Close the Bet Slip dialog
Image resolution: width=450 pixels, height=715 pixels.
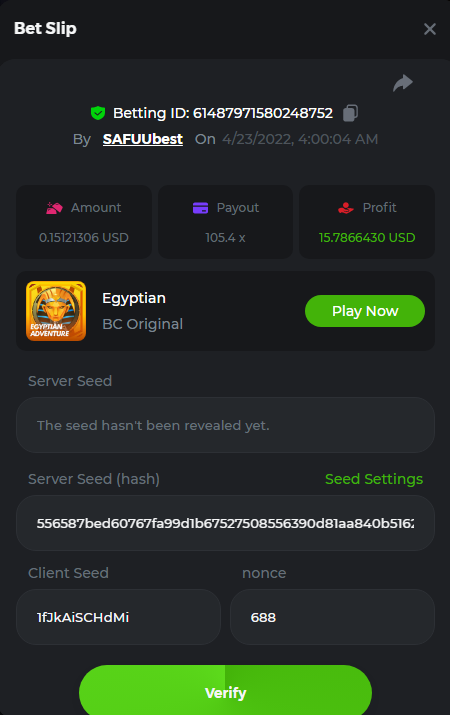tap(429, 29)
